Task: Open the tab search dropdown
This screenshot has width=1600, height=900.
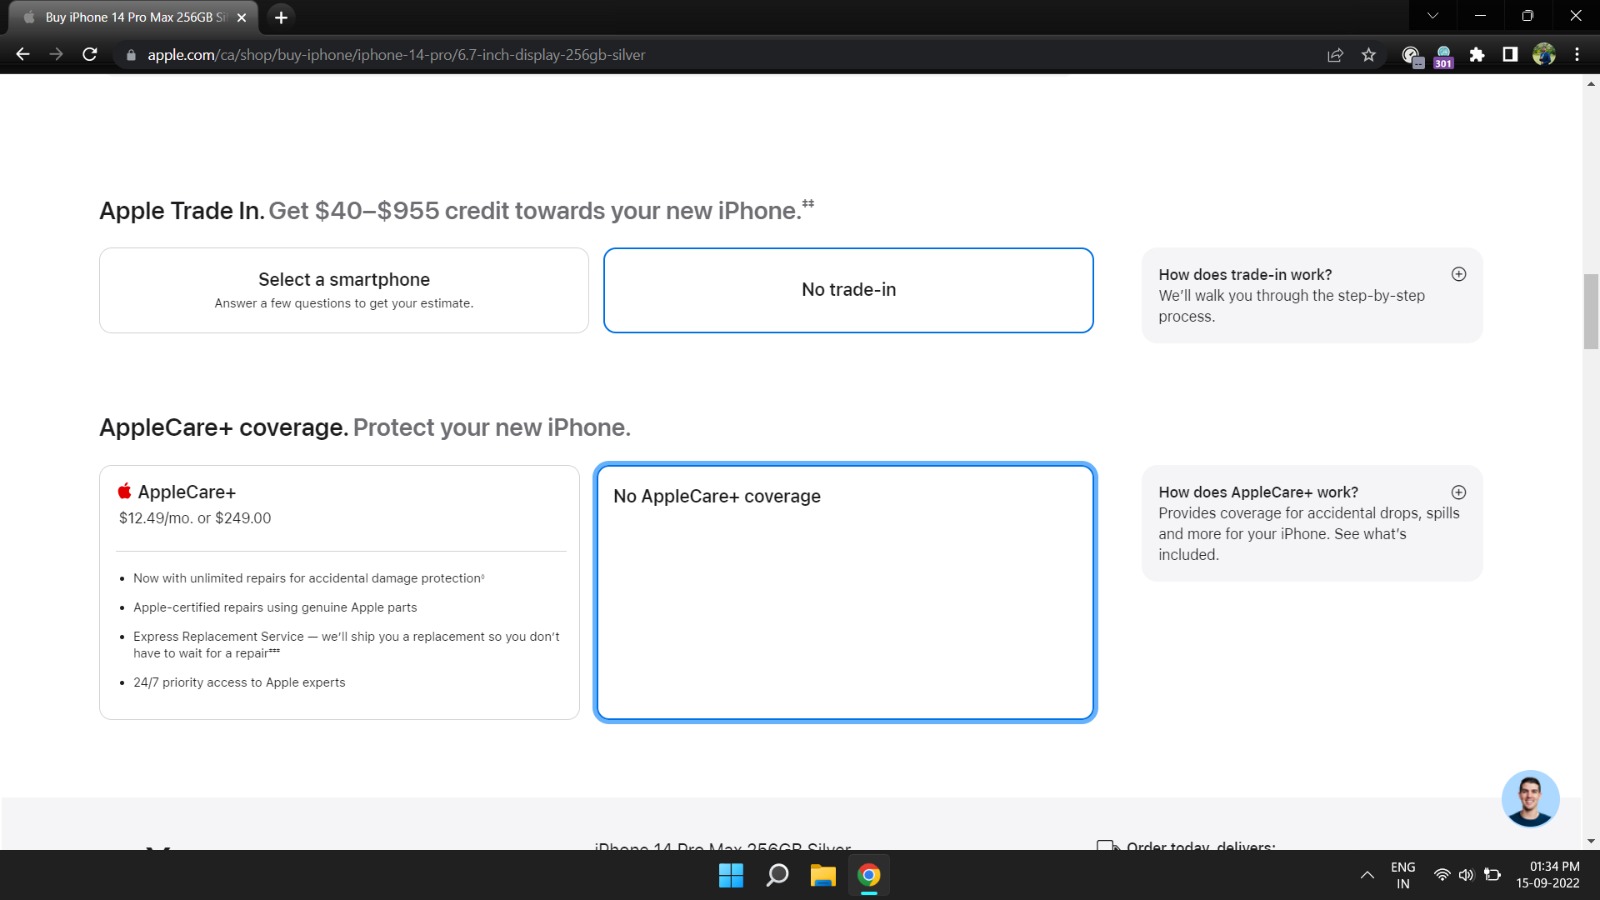Action: 1432,16
